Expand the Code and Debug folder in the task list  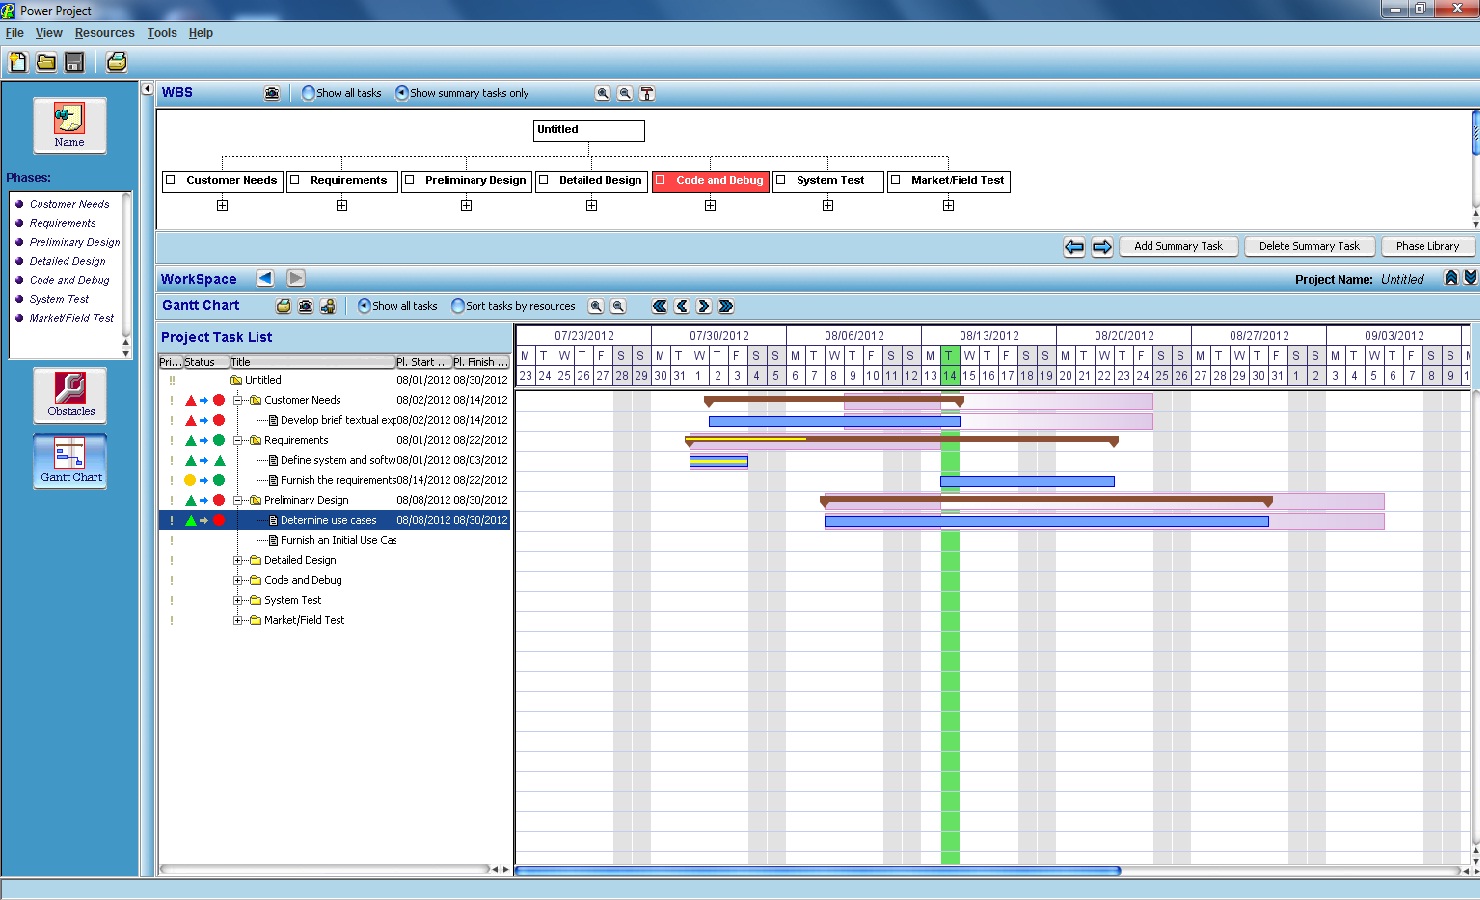[238, 580]
